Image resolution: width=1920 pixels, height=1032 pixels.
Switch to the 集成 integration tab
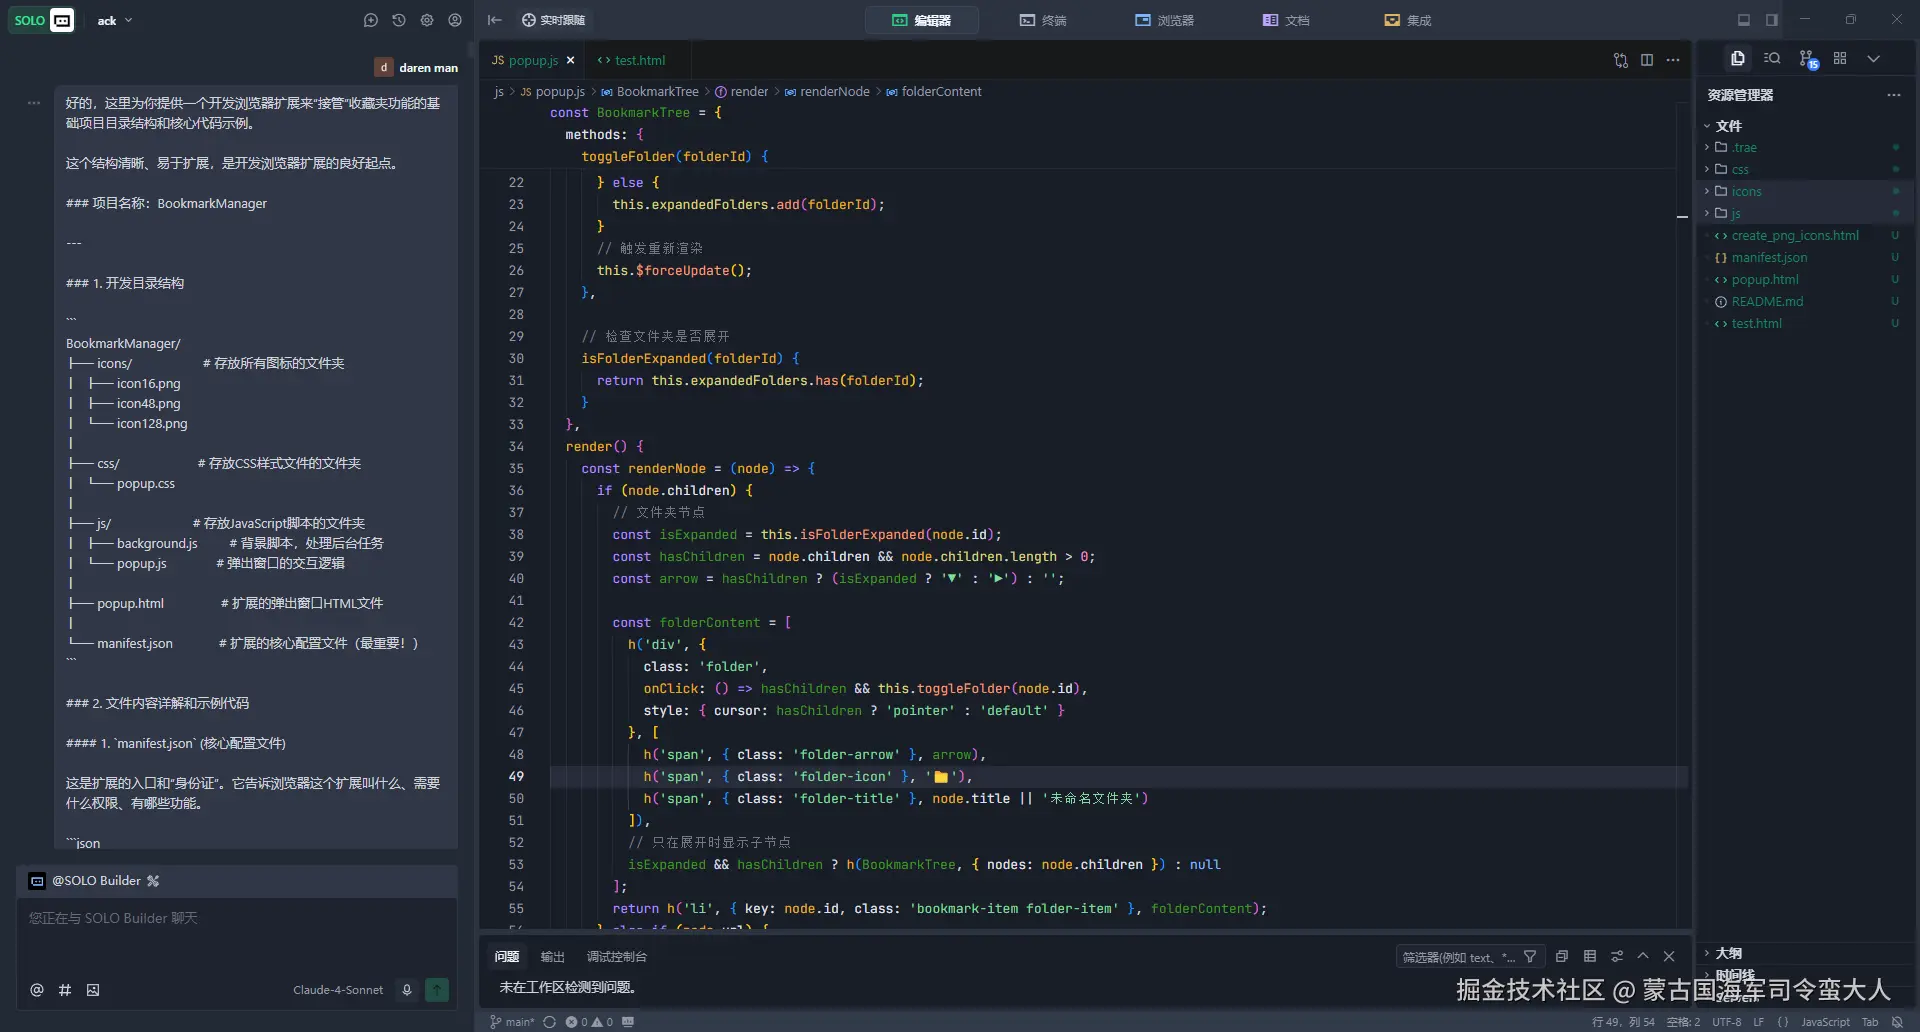(1408, 20)
